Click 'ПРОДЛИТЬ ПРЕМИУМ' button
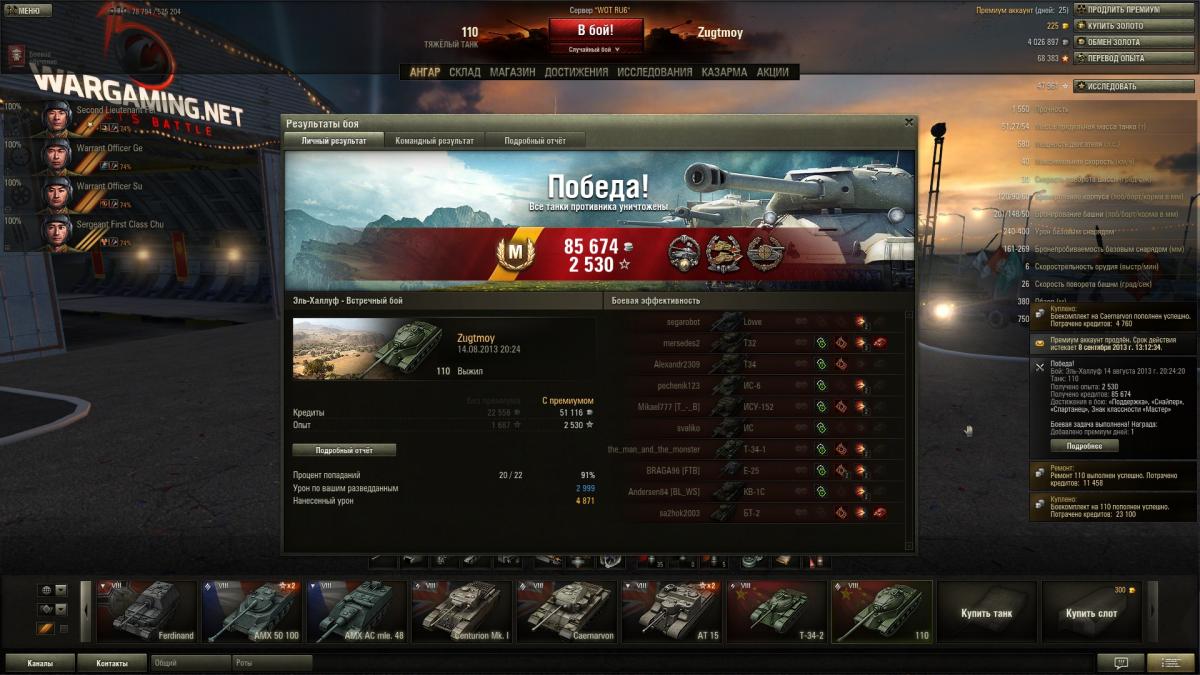Viewport: 1200px width, 675px height. tap(1134, 9)
